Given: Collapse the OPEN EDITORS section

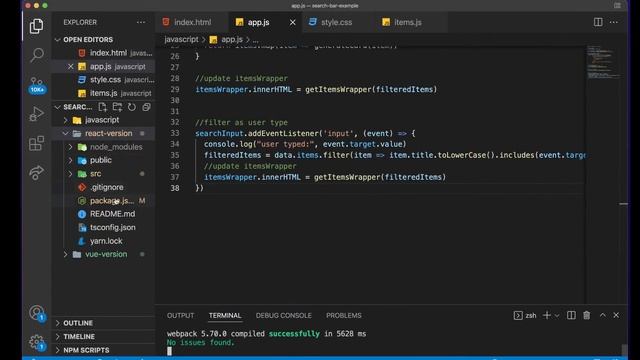Looking at the screenshot, I should coord(104,40).
